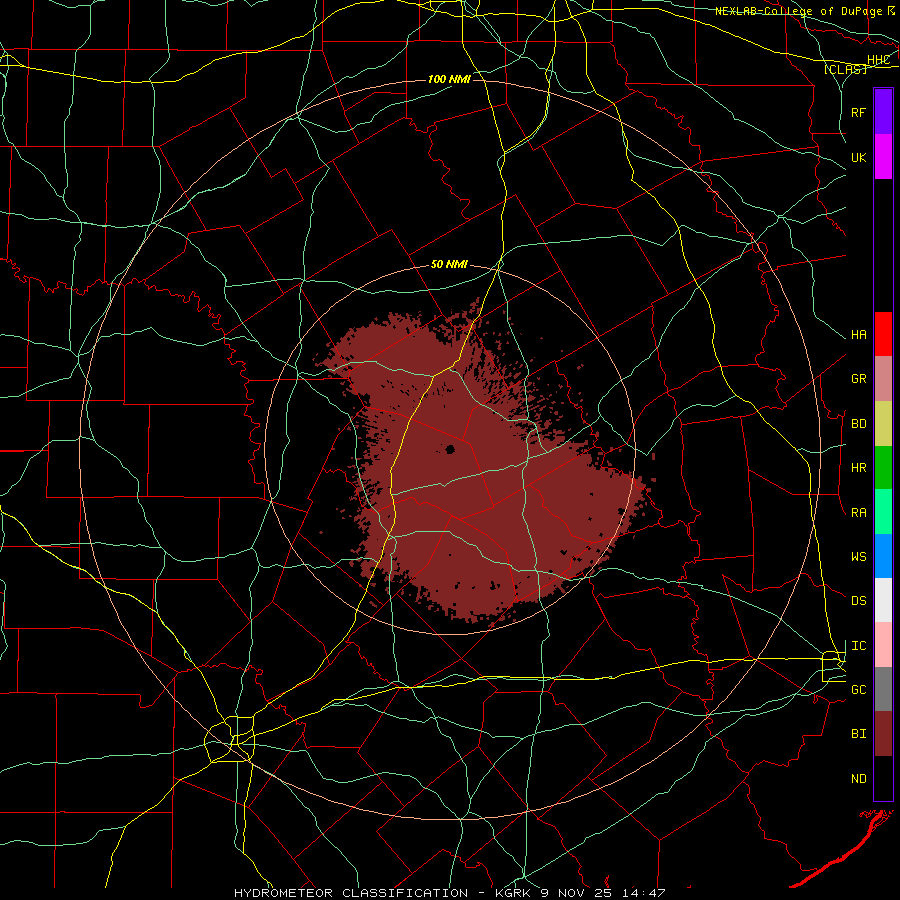Click the ND black legend swatch

tap(883, 778)
